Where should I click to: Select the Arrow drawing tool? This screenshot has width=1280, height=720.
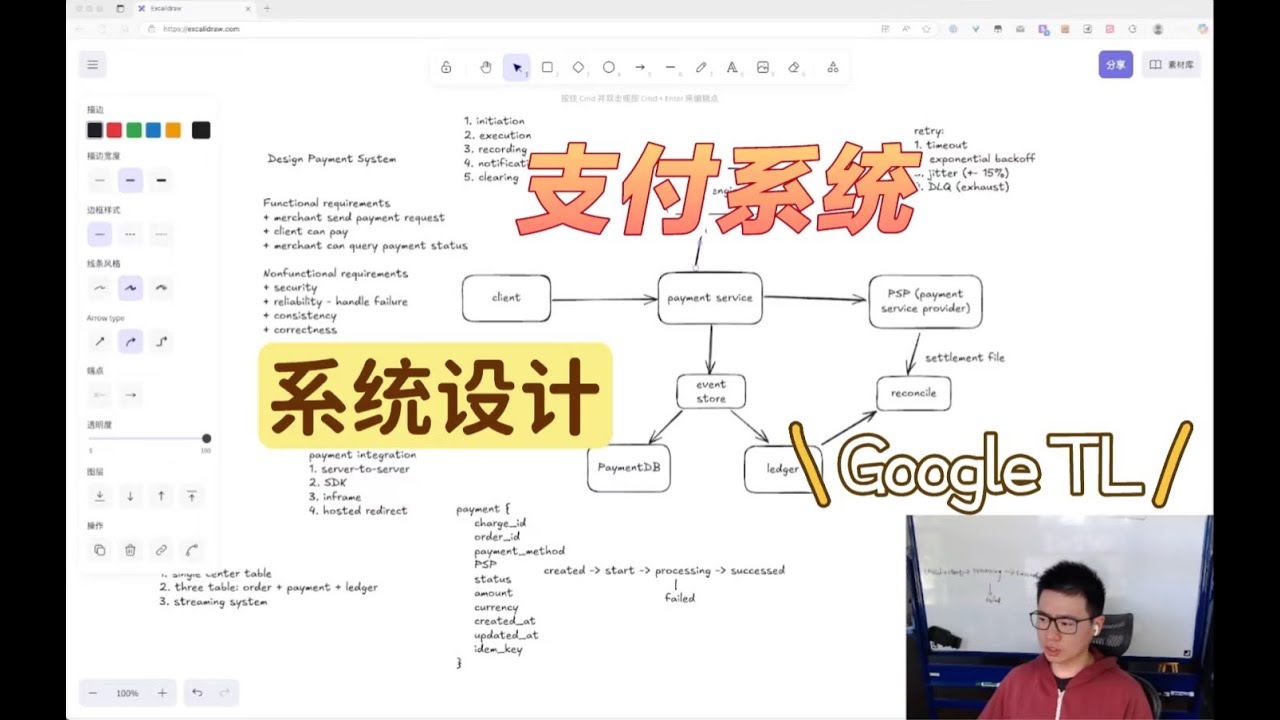[x=640, y=67]
